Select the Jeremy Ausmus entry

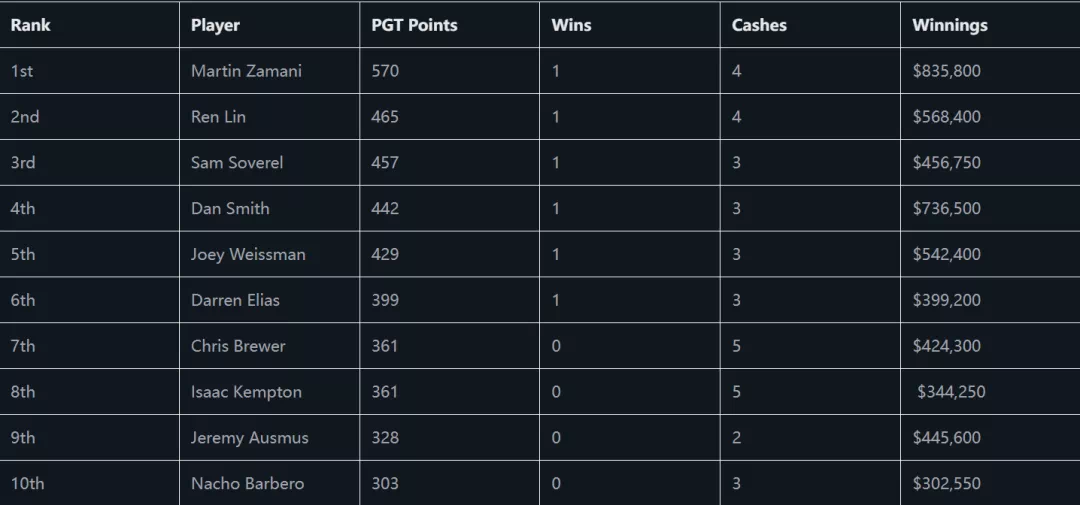point(250,438)
